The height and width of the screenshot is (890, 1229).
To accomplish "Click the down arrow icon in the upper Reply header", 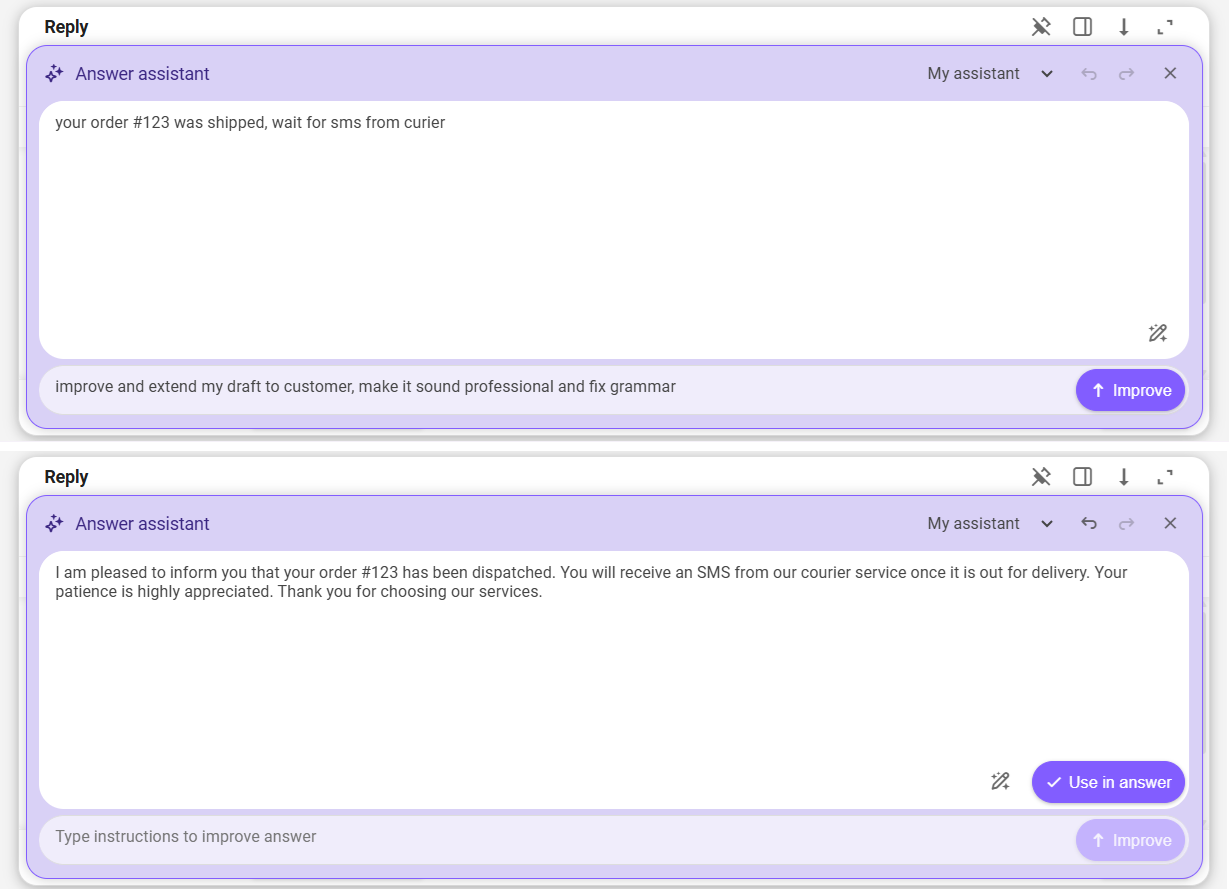I will 1123,27.
